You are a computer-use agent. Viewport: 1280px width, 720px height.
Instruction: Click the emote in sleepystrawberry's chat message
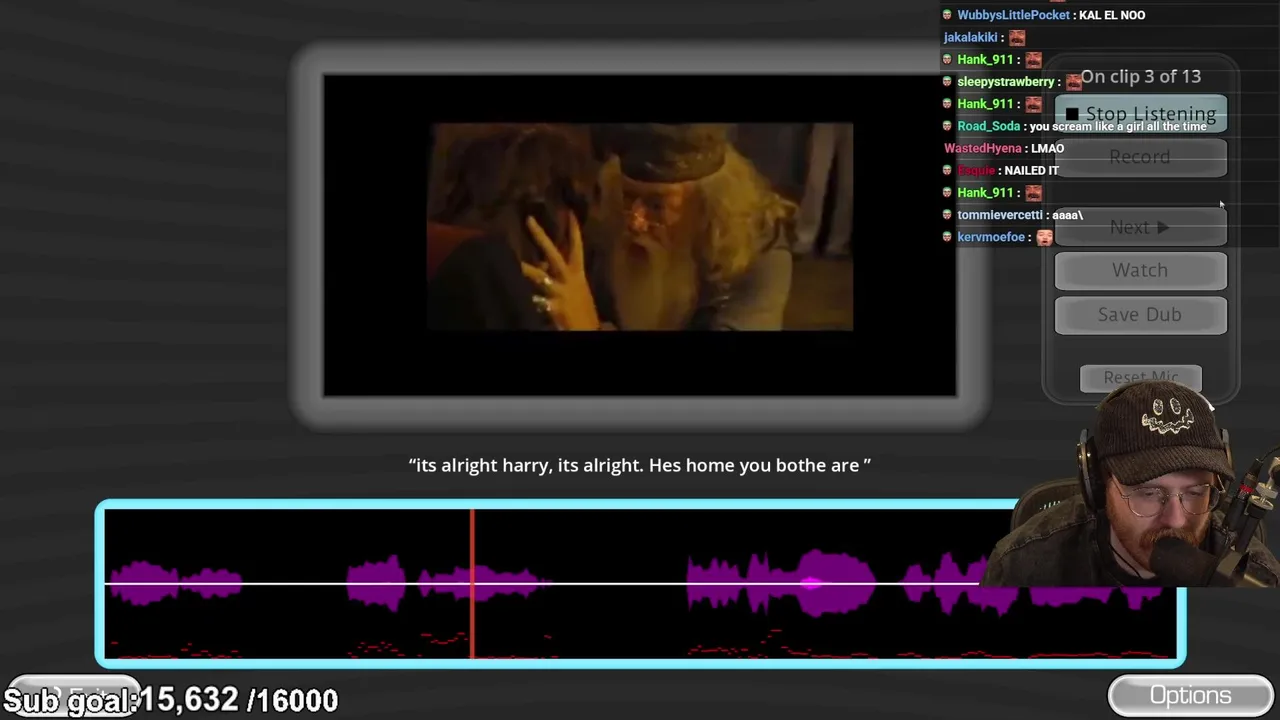[x=1073, y=82]
